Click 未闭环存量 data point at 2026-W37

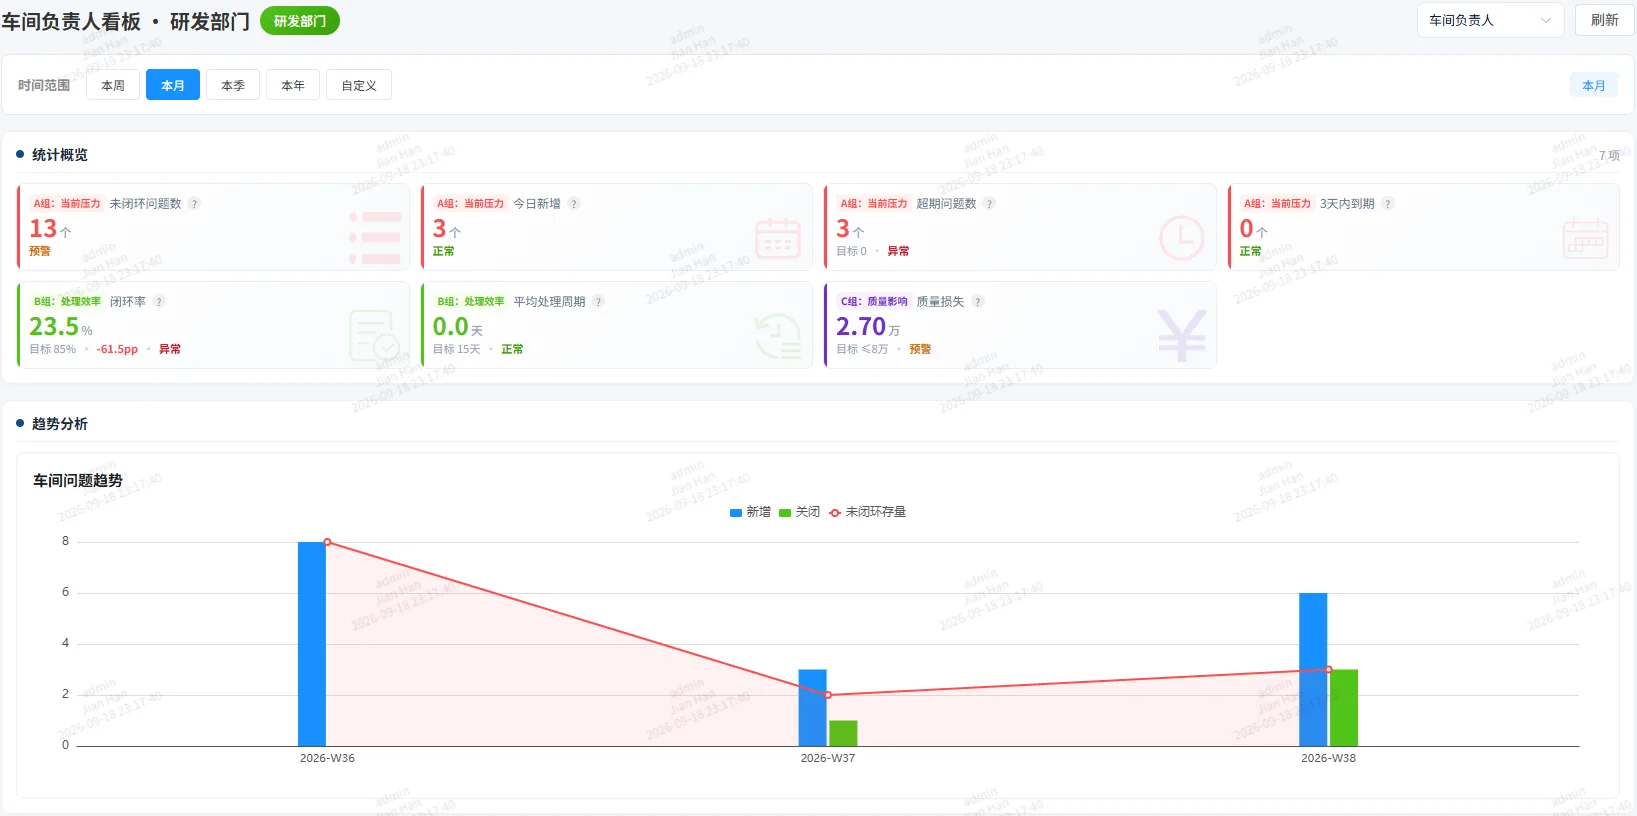[x=828, y=695]
